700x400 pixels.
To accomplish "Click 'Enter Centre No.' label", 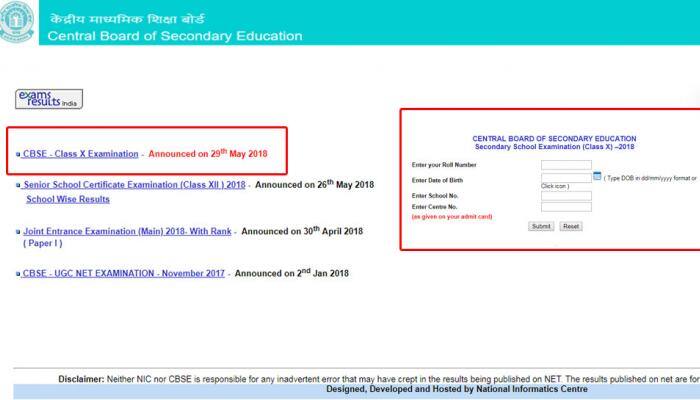I will pyautogui.click(x=434, y=207).
